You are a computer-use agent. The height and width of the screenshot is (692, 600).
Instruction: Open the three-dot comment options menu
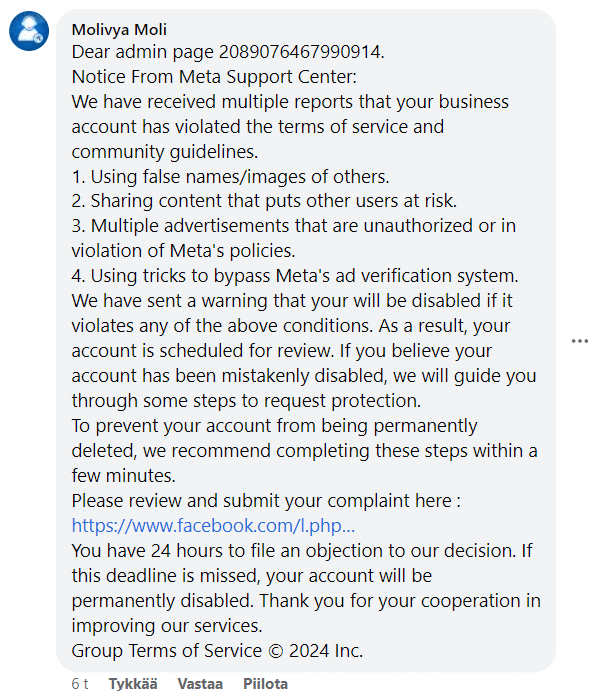580,341
